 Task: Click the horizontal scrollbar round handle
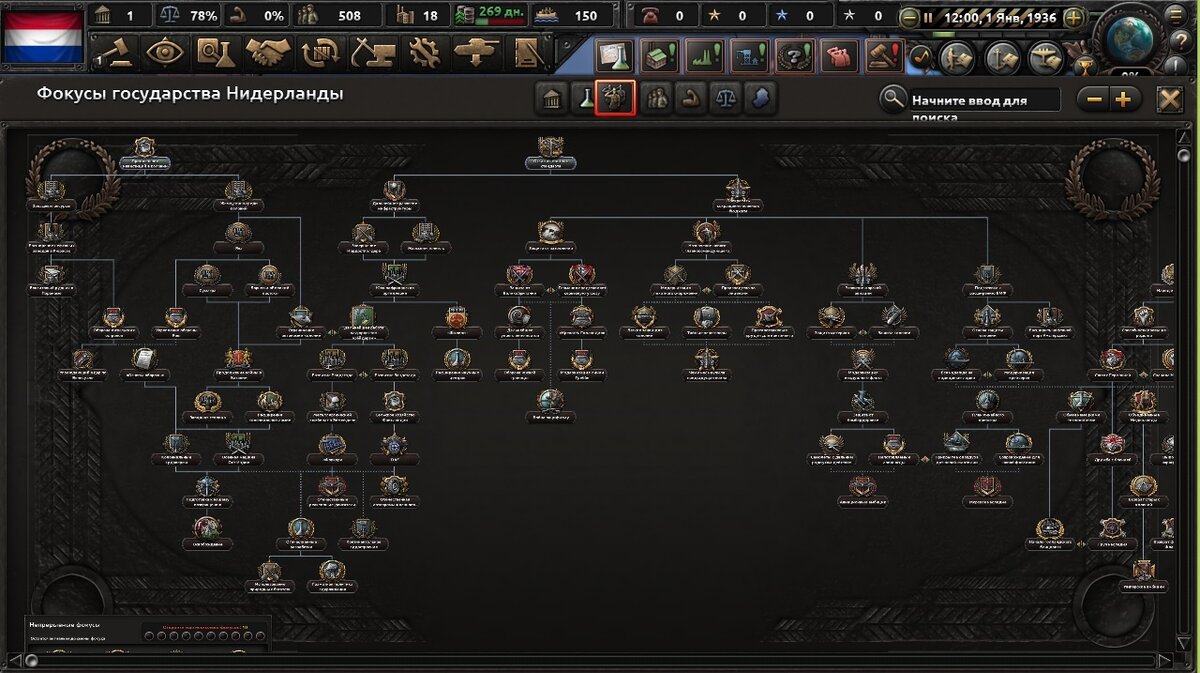(34, 660)
